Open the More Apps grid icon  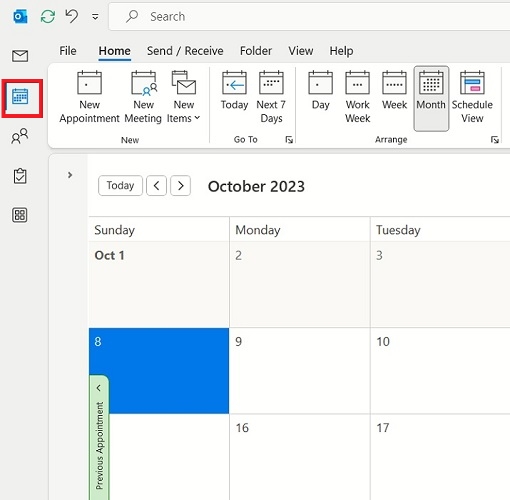point(20,215)
